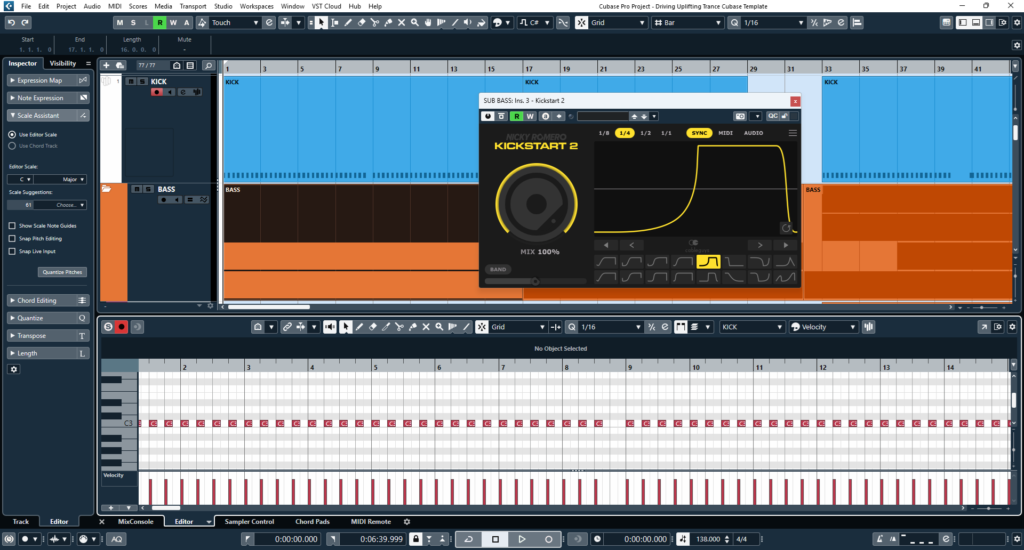
Task: Select Use Editor Scale radio button
Action: (12, 135)
